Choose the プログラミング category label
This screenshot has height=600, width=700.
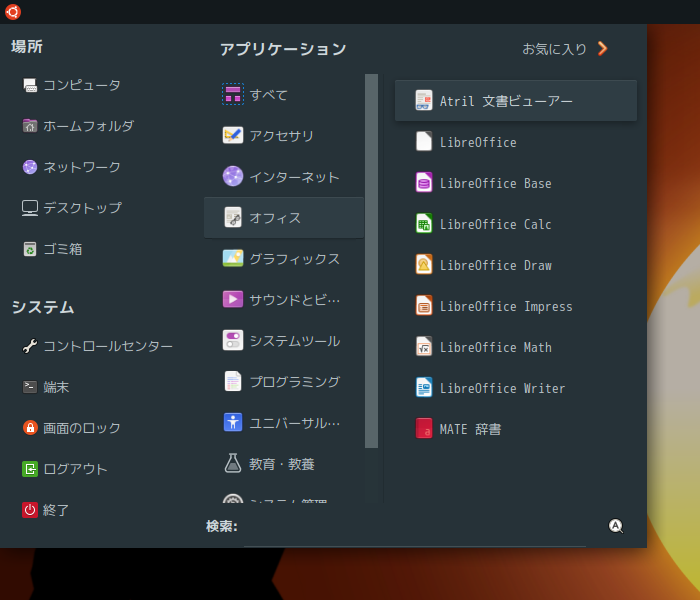[x=295, y=382]
